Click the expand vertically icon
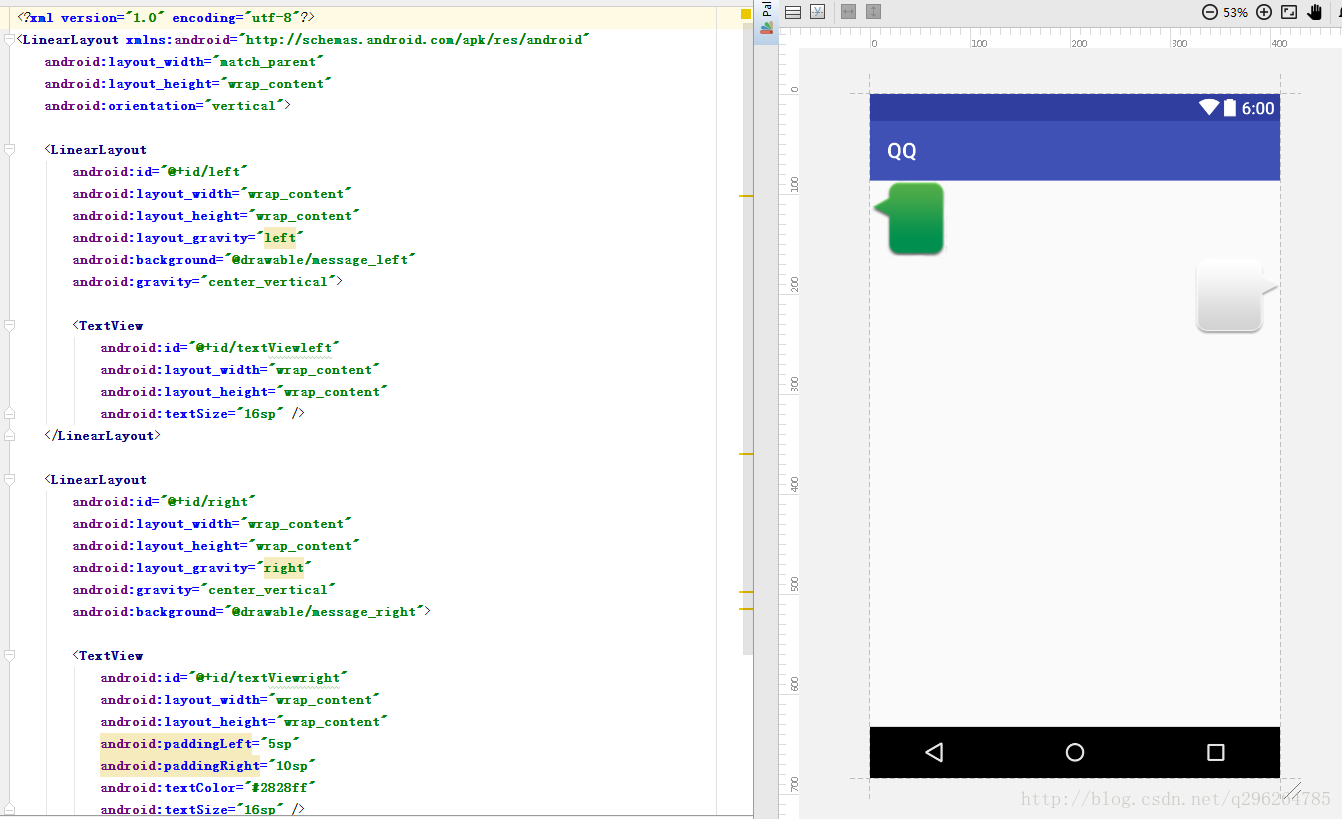 pos(874,12)
